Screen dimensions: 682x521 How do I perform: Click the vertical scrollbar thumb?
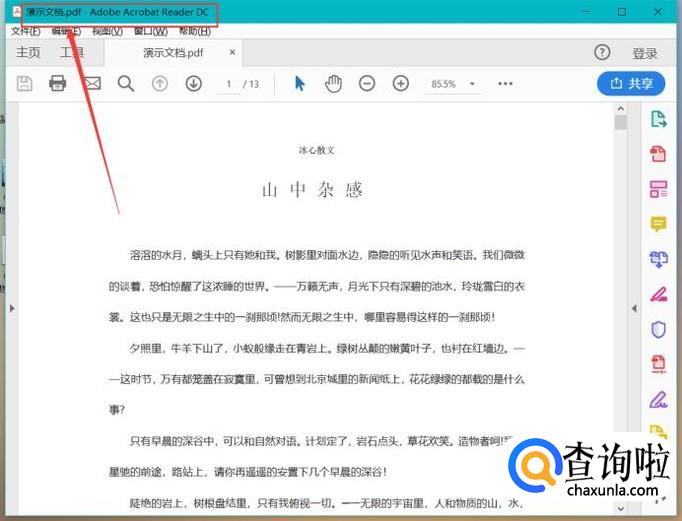[x=621, y=123]
